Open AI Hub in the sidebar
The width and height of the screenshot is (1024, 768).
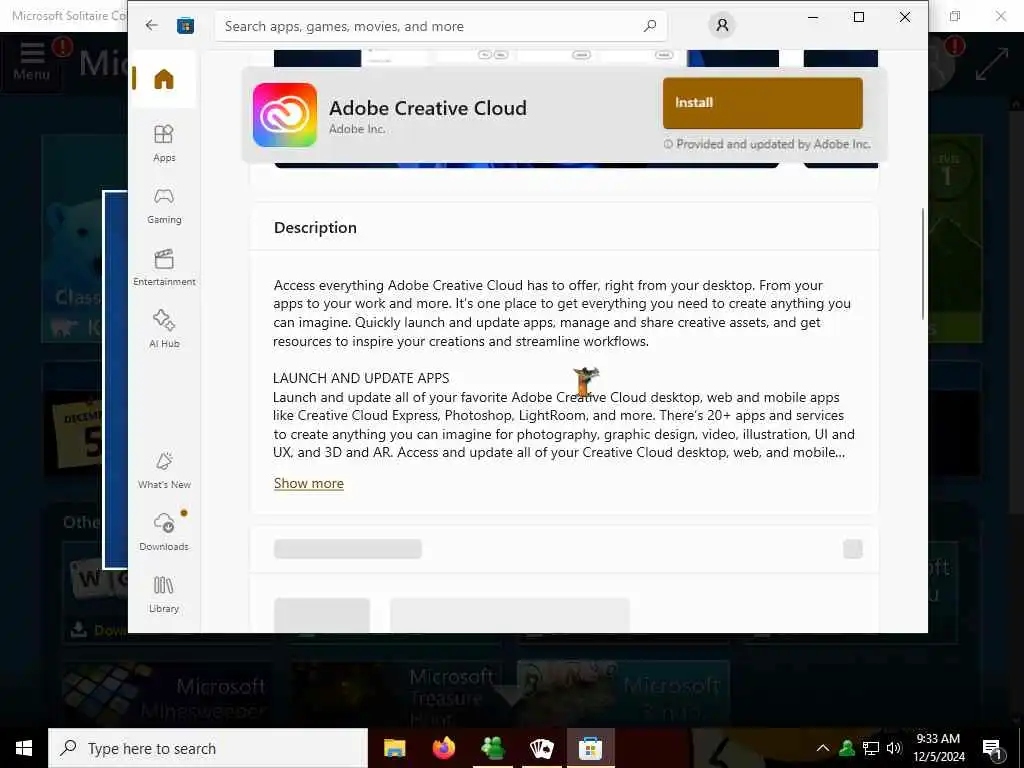164,328
